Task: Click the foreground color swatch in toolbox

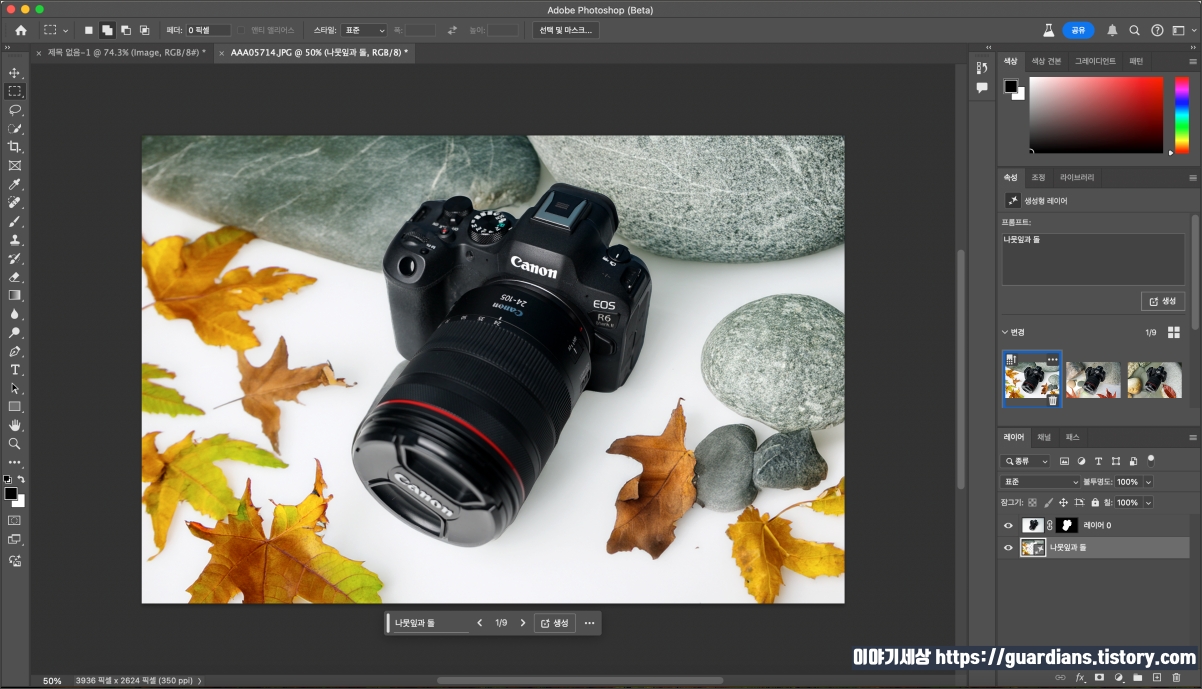Action: point(11,494)
